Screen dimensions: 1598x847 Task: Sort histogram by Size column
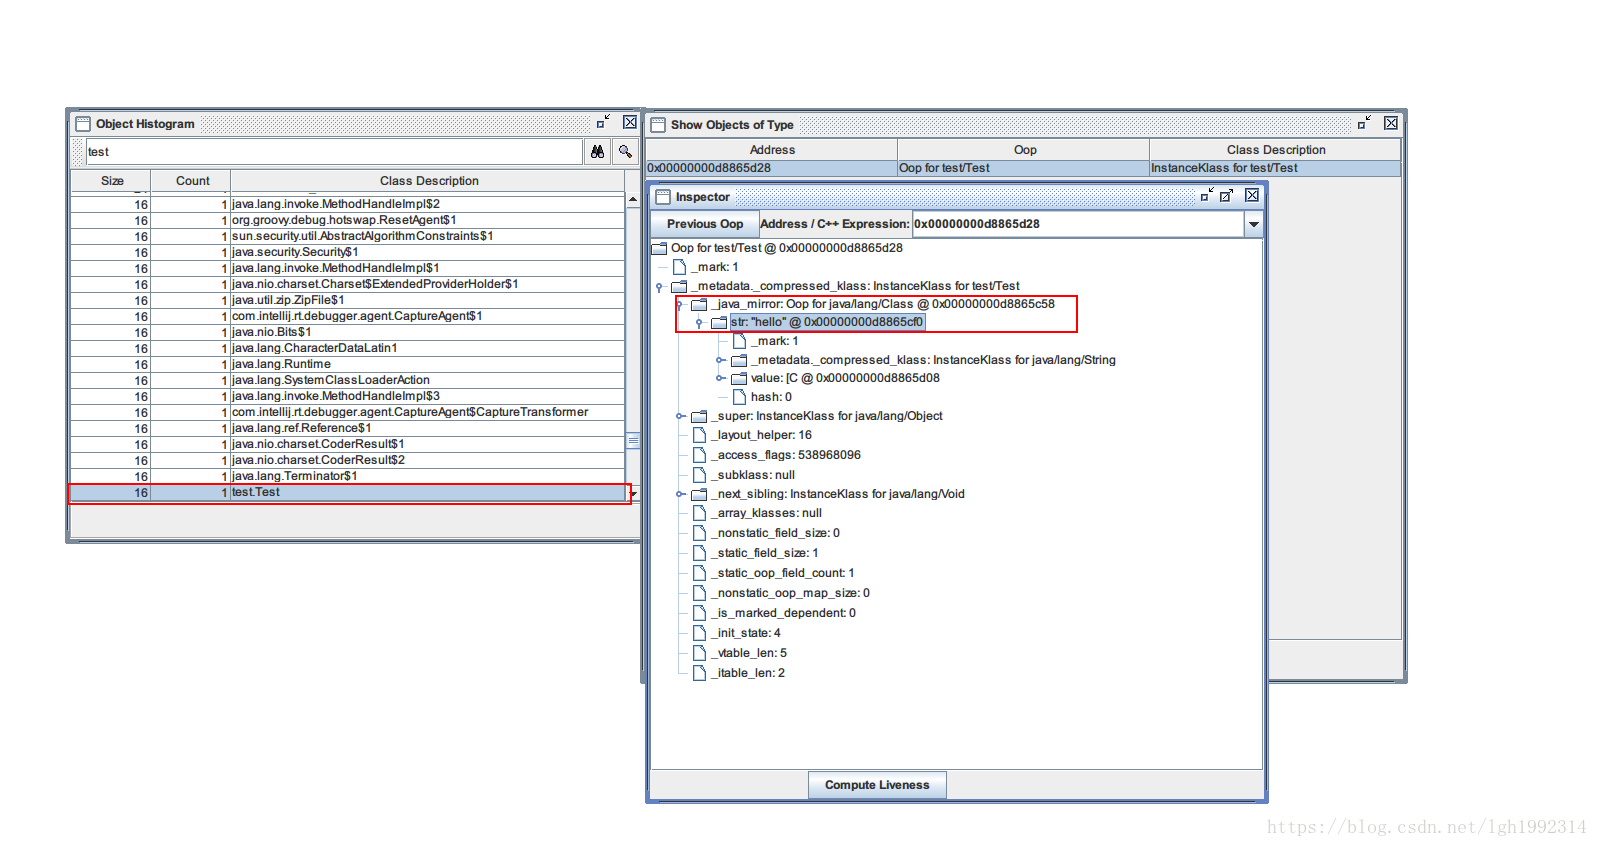(111, 181)
